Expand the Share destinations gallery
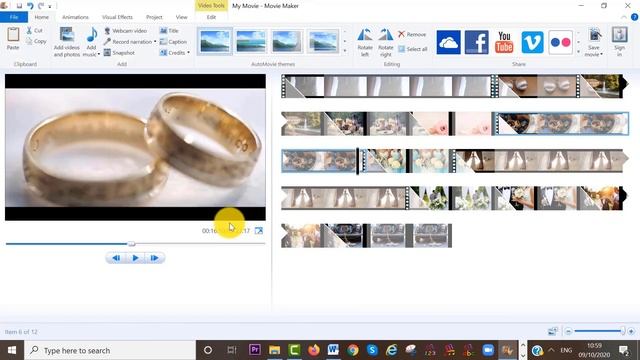The height and width of the screenshot is (360, 640). tap(578, 52)
